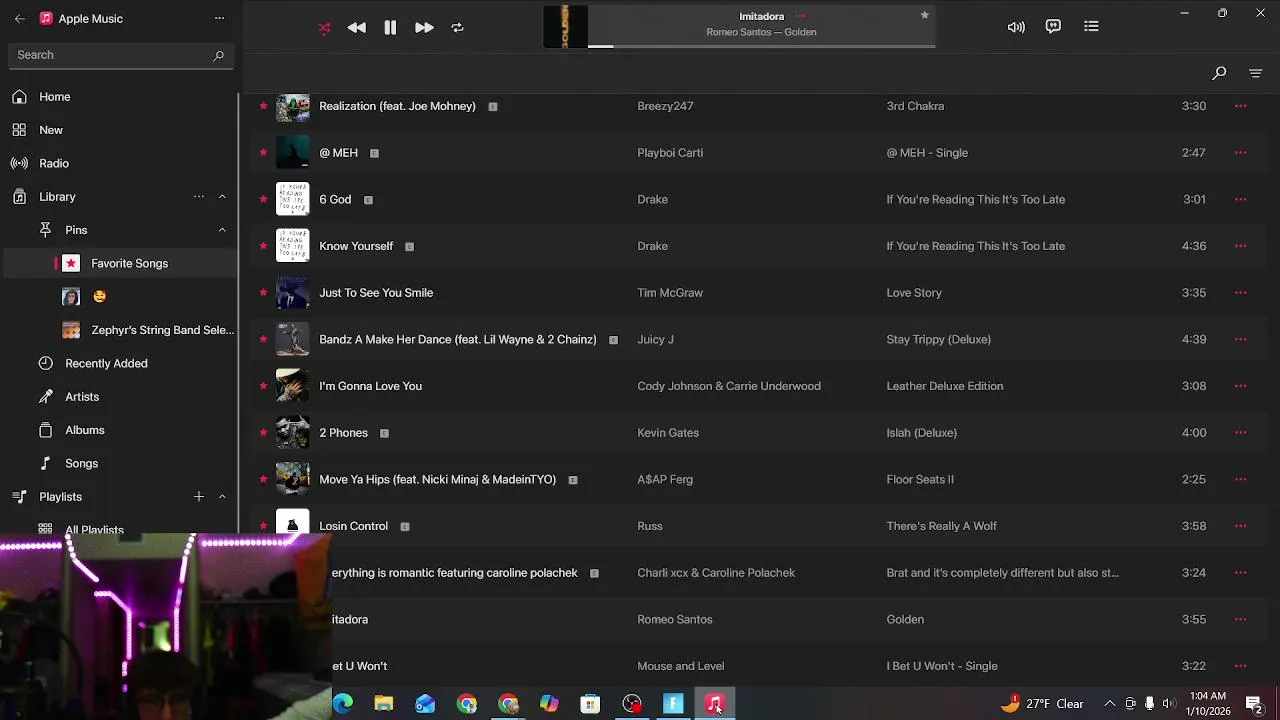Image resolution: width=1280 pixels, height=720 pixels.
Task: Toggle favorite star for 6 God
Action: click(263, 199)
